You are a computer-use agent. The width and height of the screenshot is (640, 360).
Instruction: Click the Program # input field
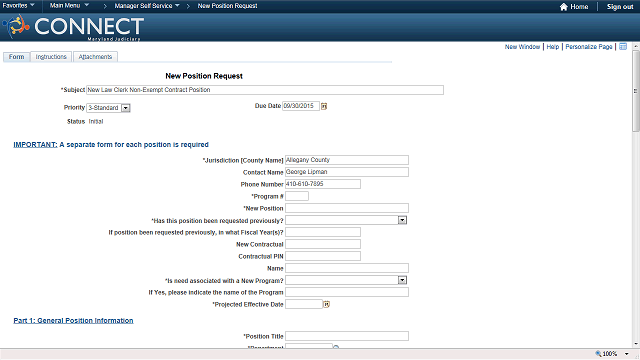pyautogui.click(x=297, y=196)
